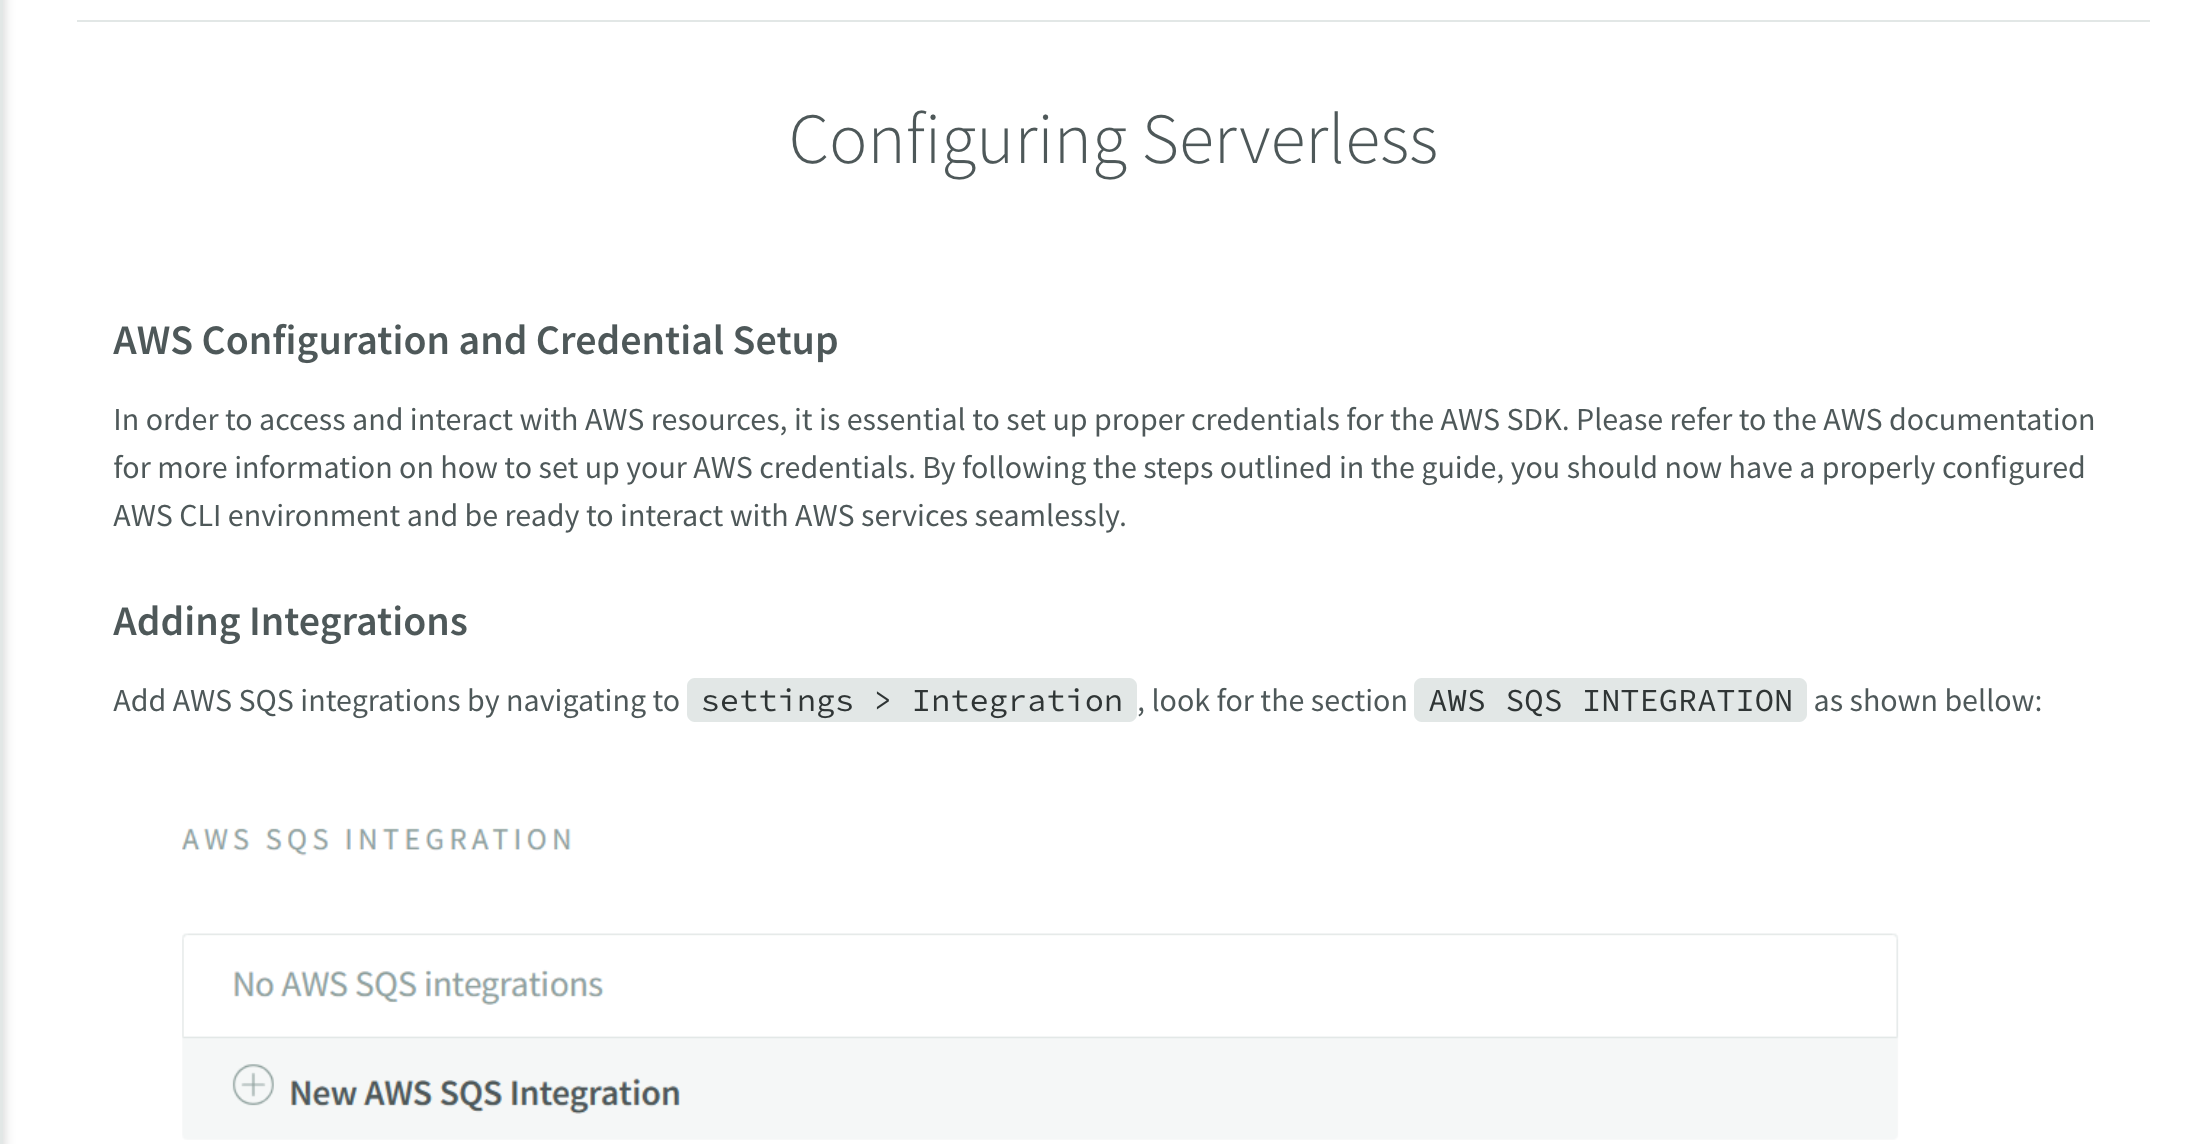2208x1144 pixels.
Task: Click the plus circle icon for new integration
Action: 253,1085
